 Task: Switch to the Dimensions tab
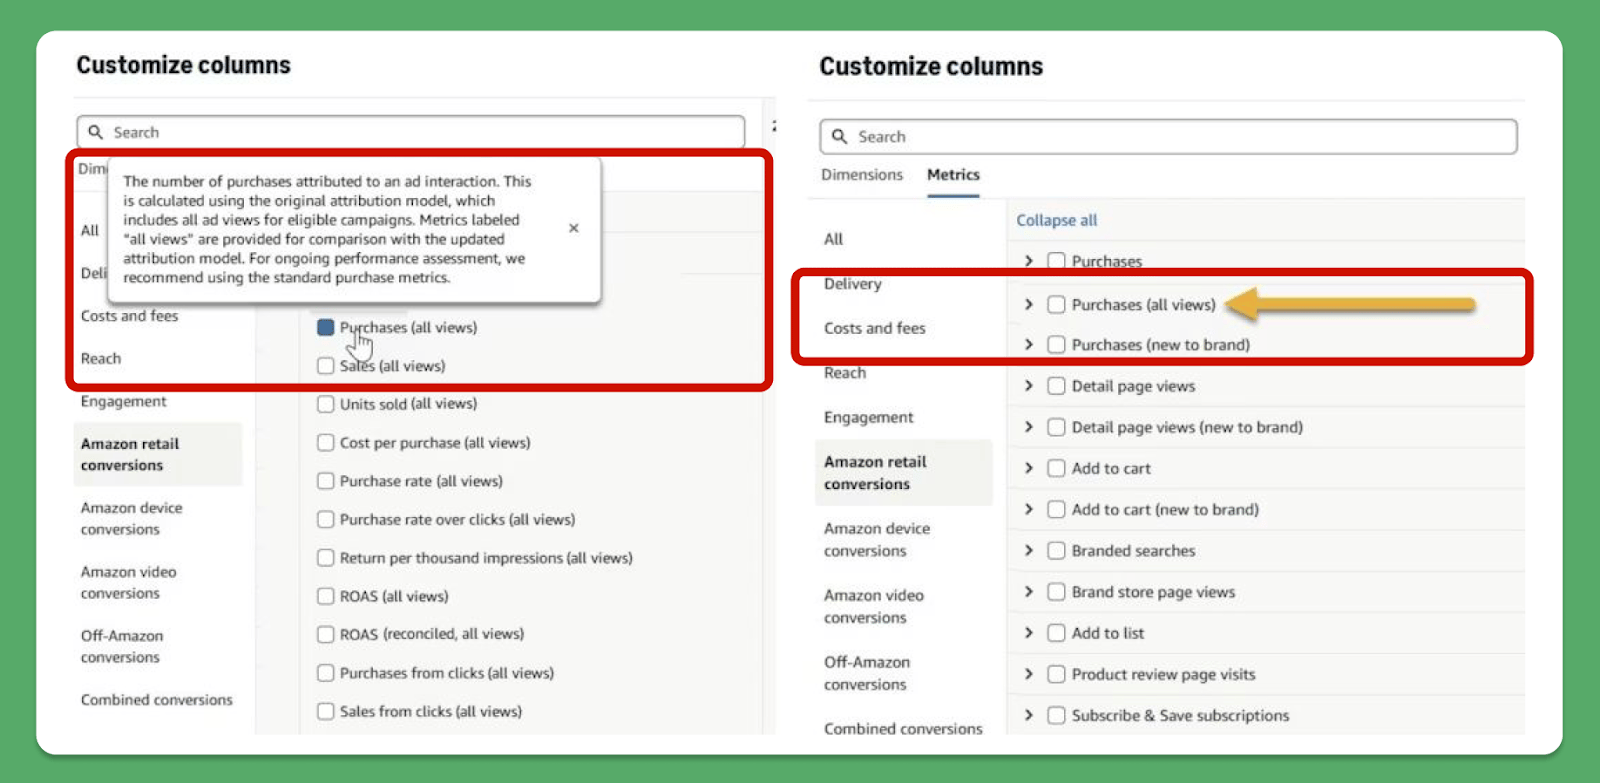point(862,174)
